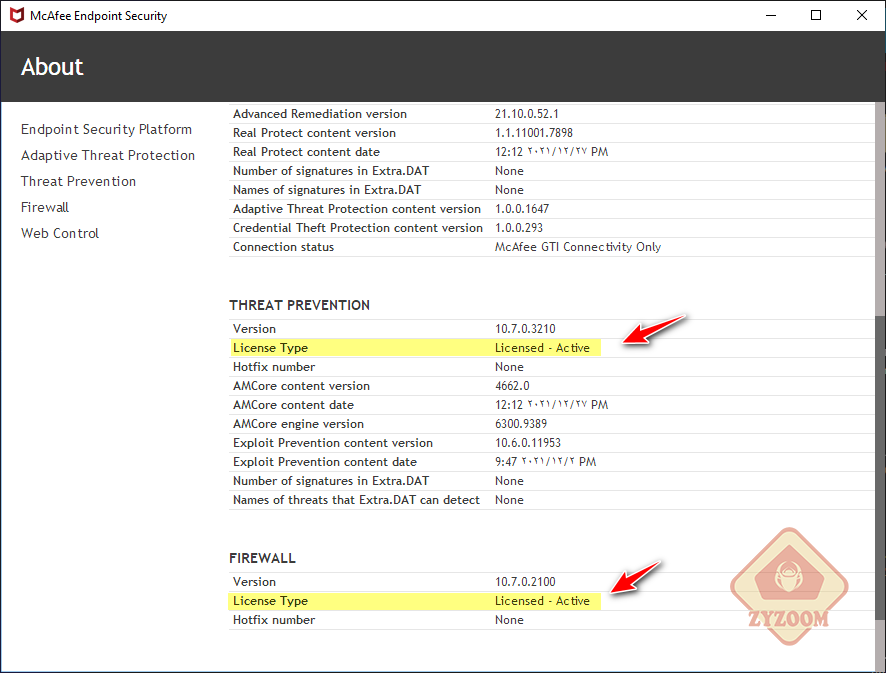This screenshot has width=886, height=673.
Task: Click the FIREWALL section heading
Action: pos(263,558)
